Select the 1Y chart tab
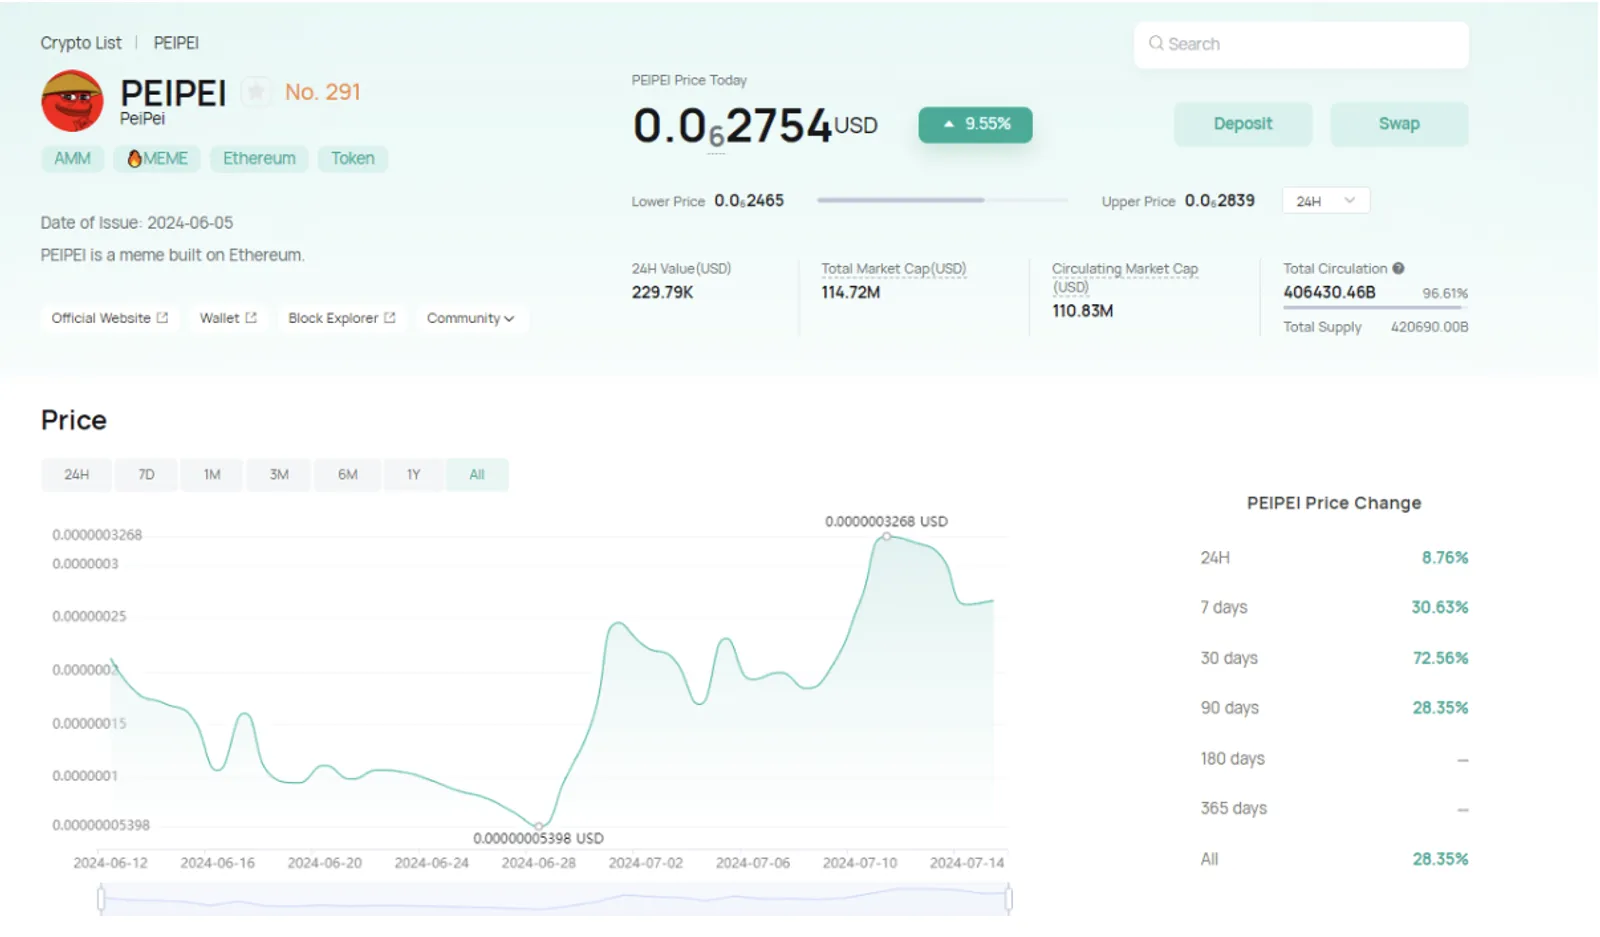 (413, 474)
